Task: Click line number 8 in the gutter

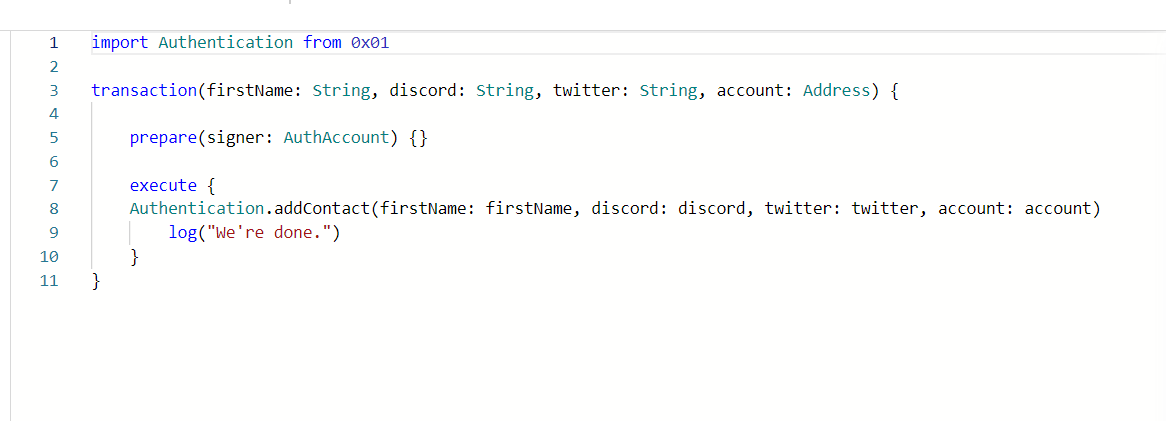Action: click(x=53, y=210)
